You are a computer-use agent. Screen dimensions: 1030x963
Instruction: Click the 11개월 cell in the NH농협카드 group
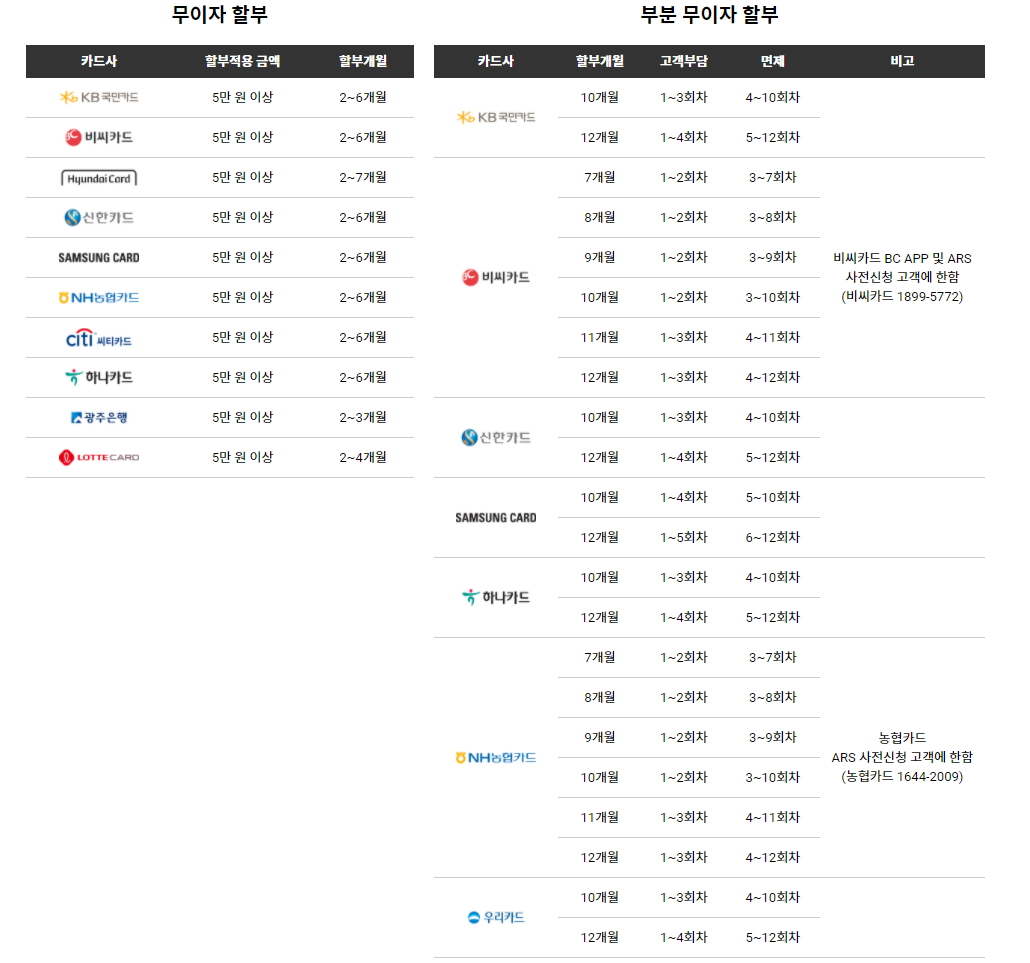pyautogui.click(x=600, y=817)
